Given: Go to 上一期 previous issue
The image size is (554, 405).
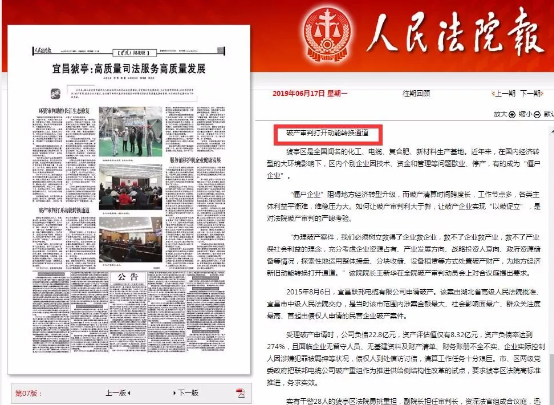Looking at the screenshot, I should (504, 94).
